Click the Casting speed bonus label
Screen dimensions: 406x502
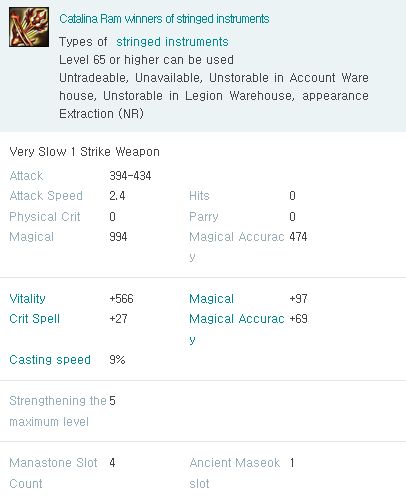50,360
